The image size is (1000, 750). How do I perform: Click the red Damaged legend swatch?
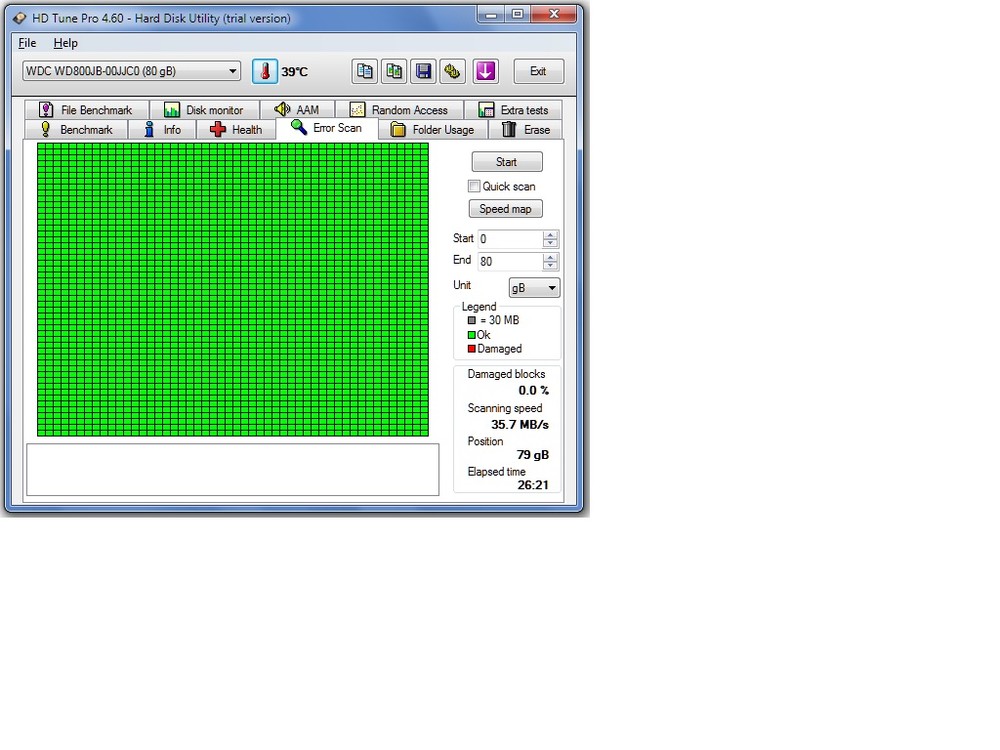point(472,349)
